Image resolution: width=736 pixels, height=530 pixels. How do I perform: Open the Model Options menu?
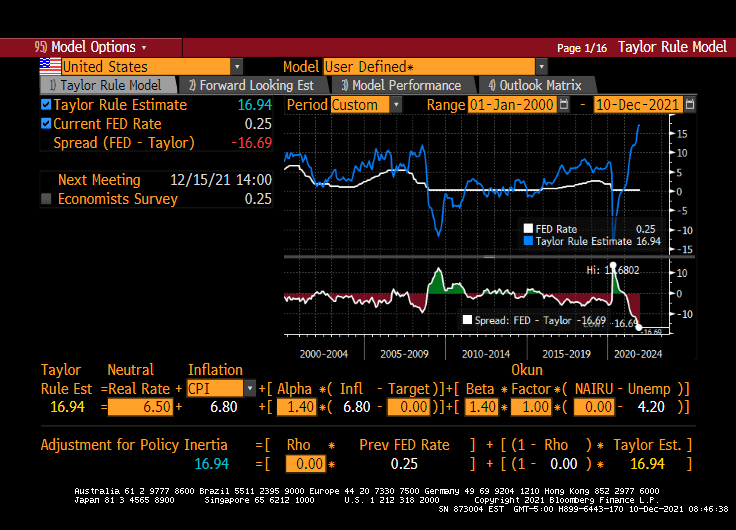(90, 47)
